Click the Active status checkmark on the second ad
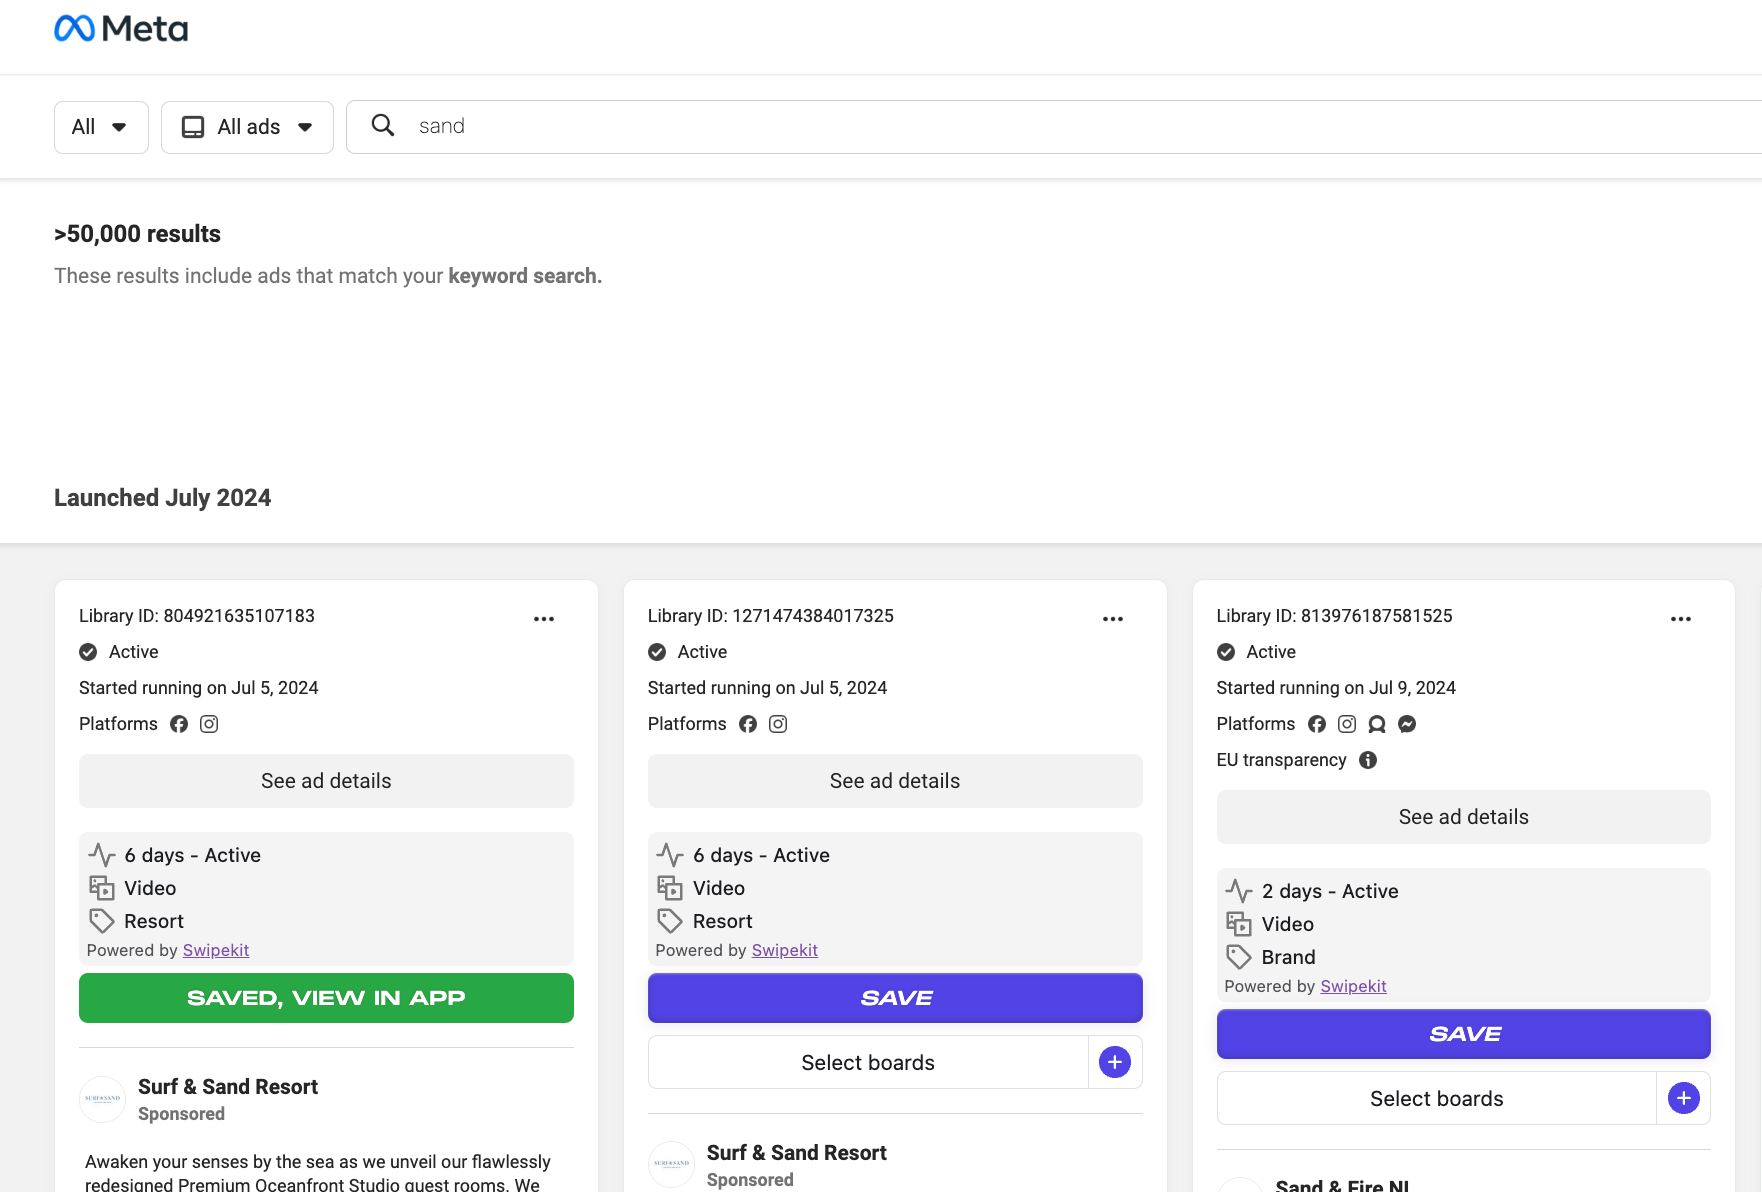The image size is (1762, 1192). pyautogui.click(x=657, y=651)
